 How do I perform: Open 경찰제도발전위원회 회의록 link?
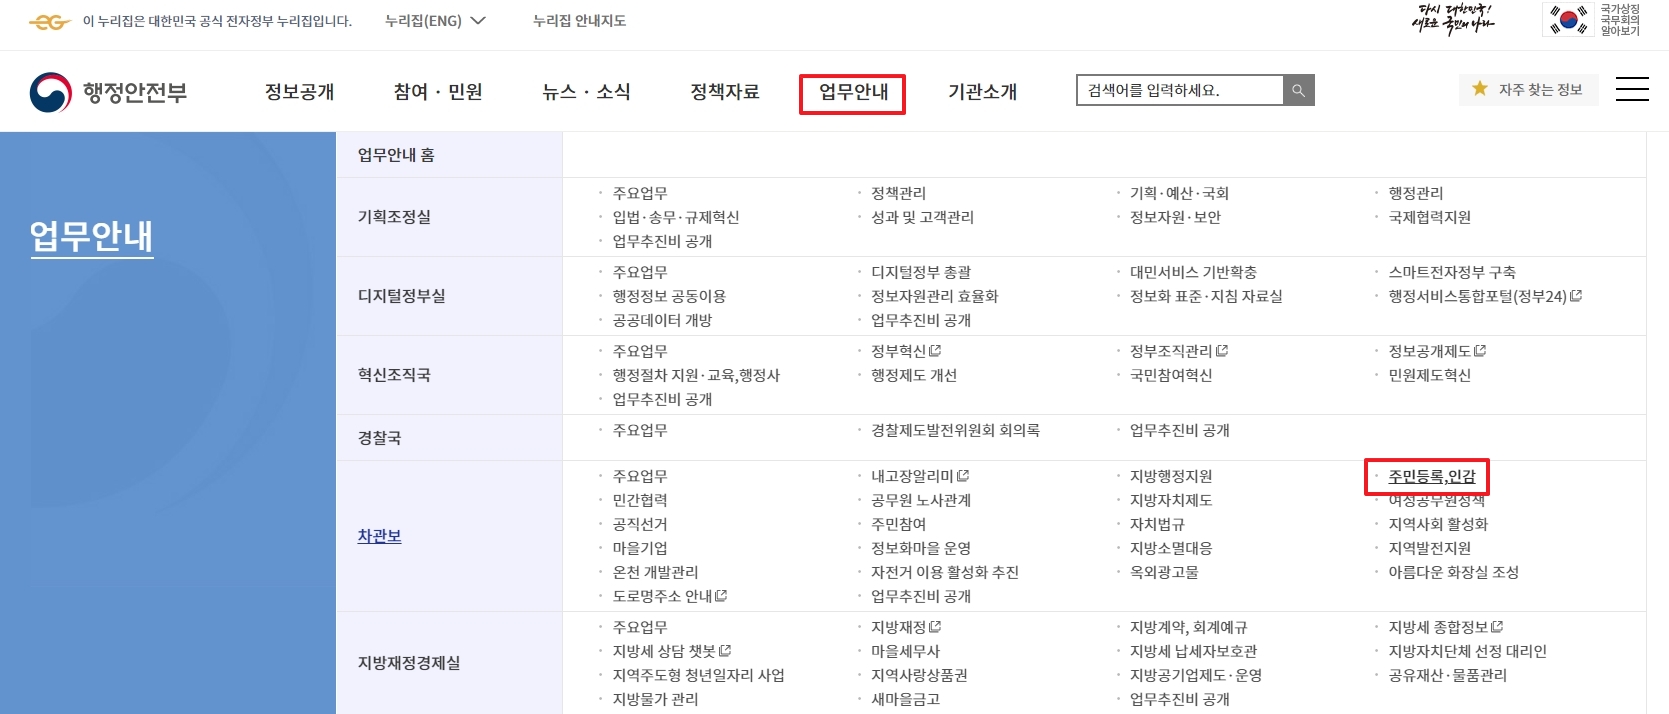pyautogui.click(x=955, y=430)
